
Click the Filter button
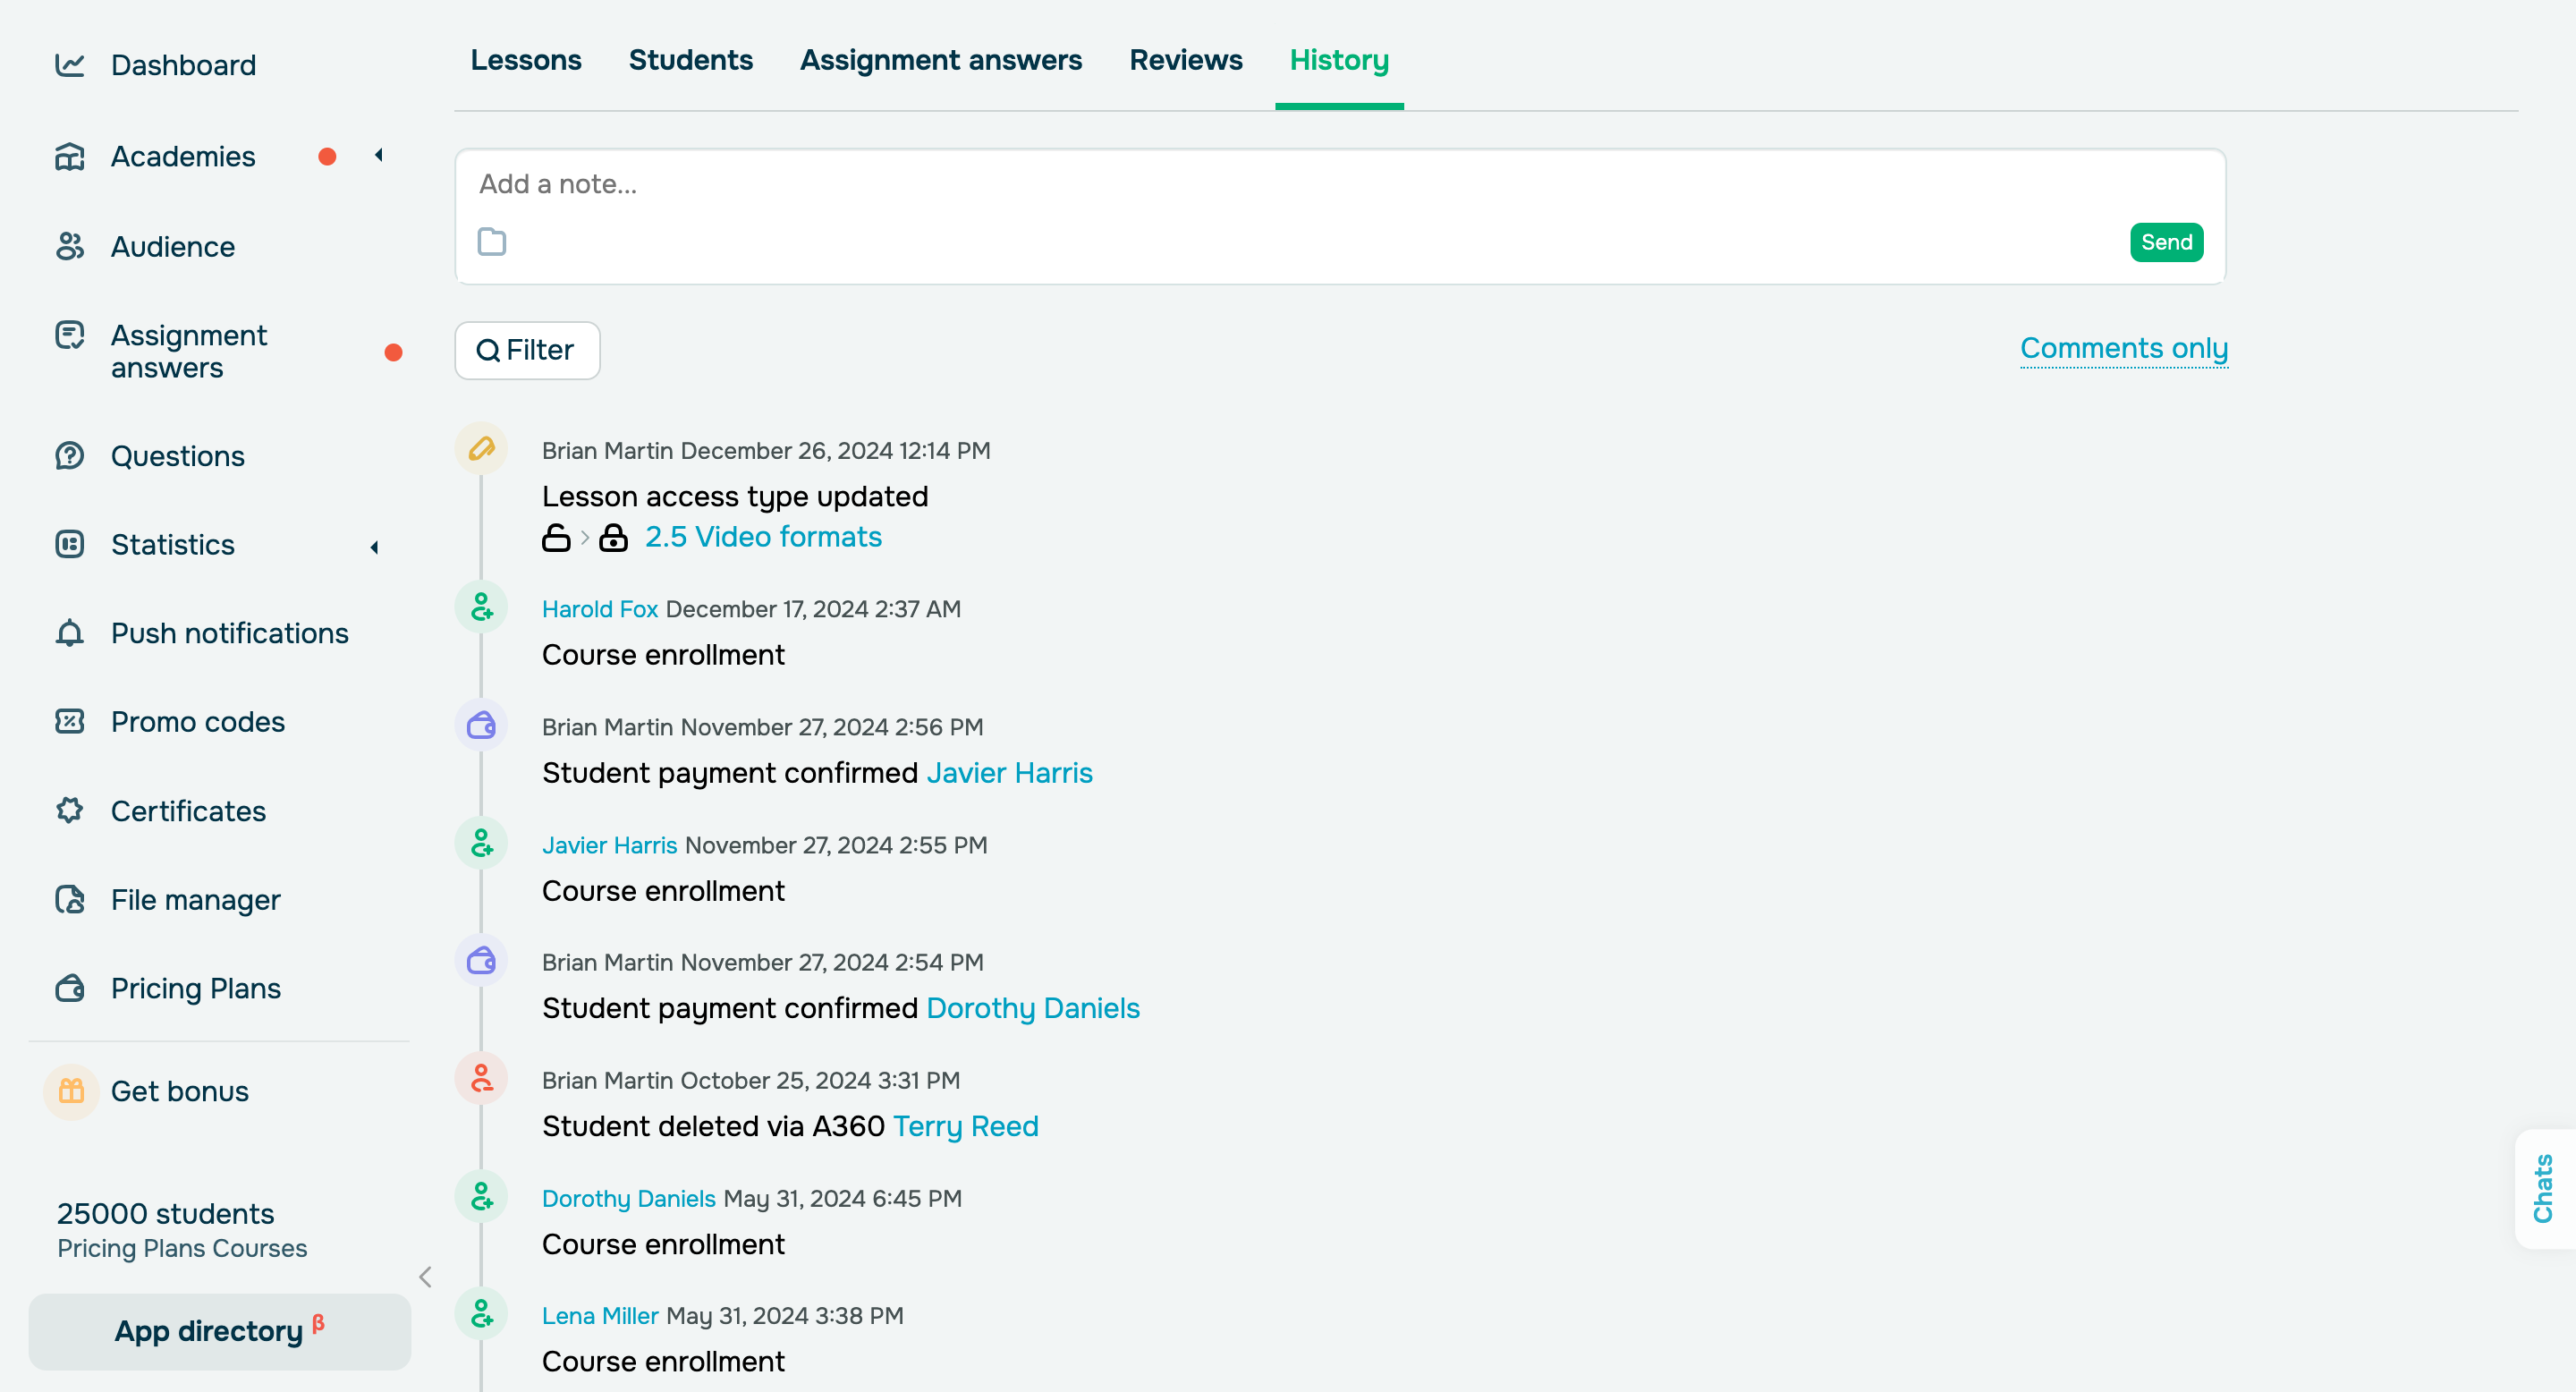coord(527,350)
